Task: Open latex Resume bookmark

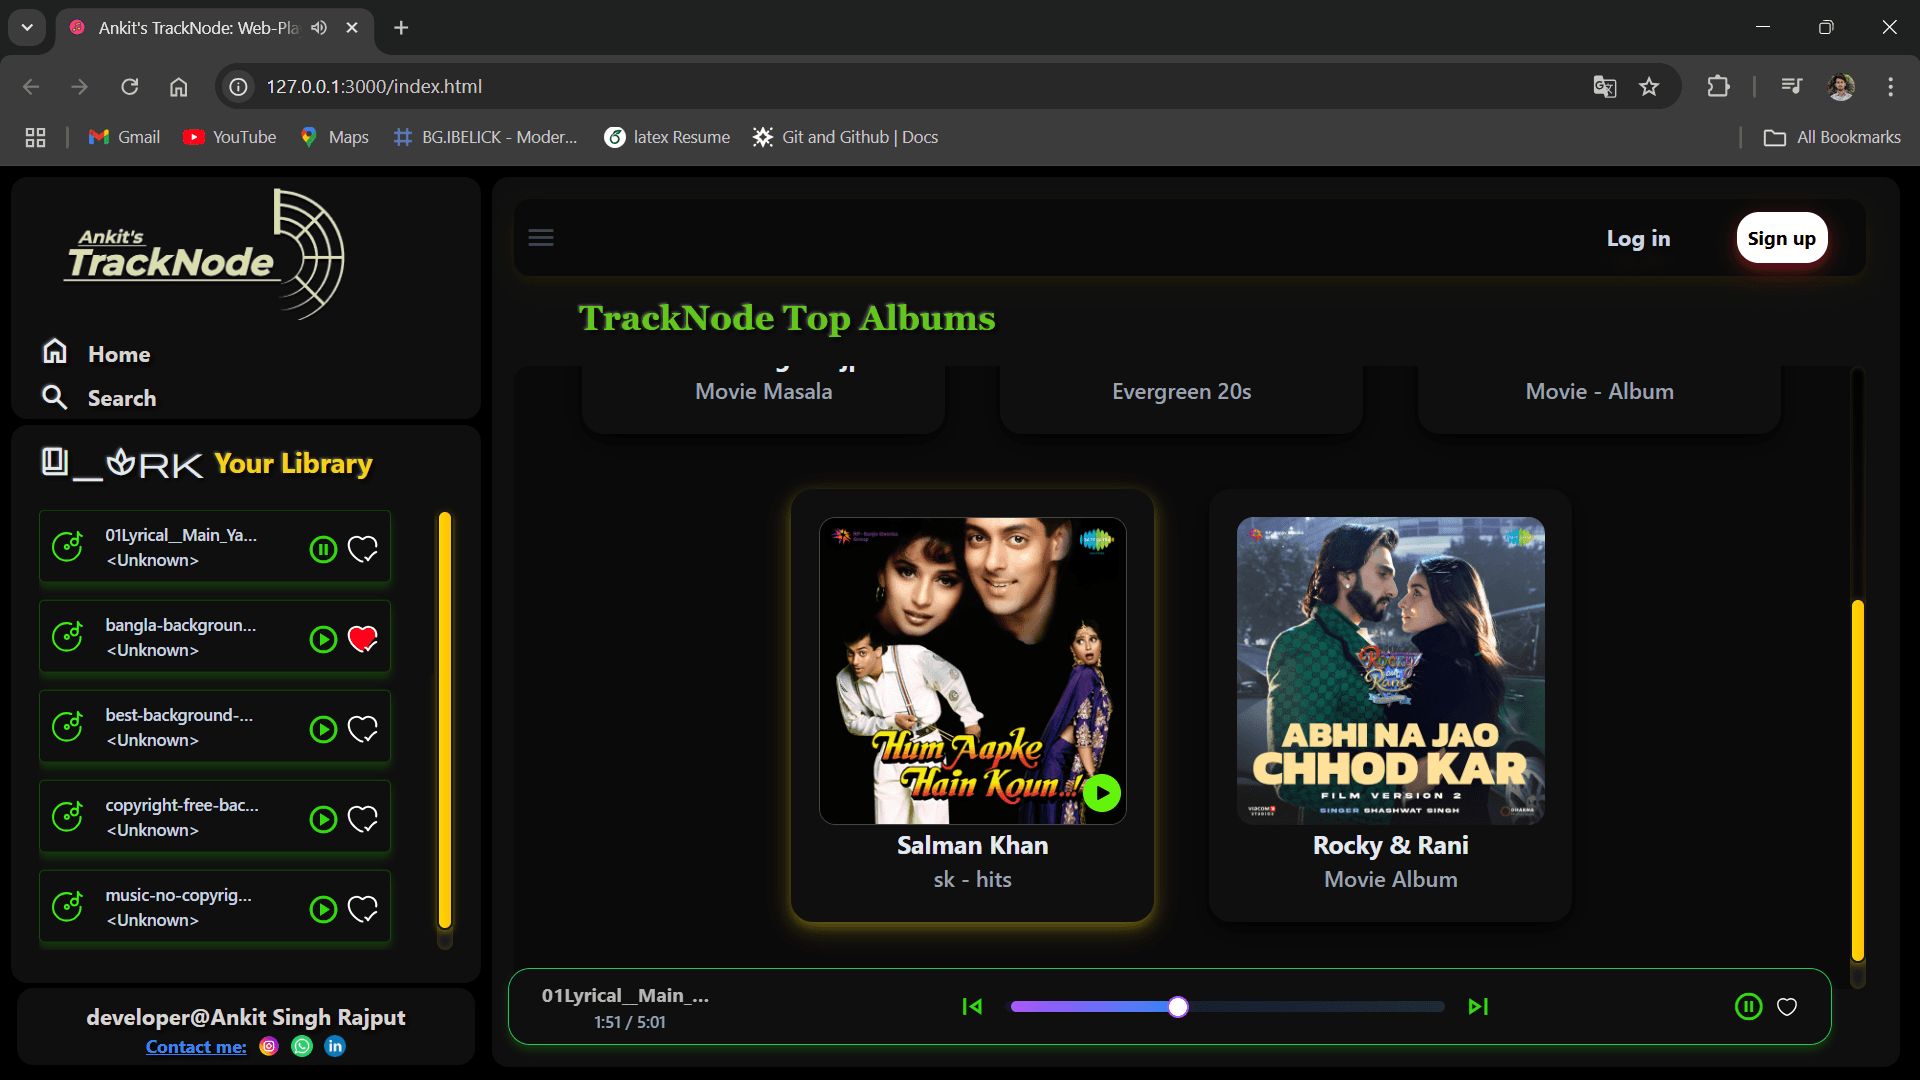Action: [667, 137]
